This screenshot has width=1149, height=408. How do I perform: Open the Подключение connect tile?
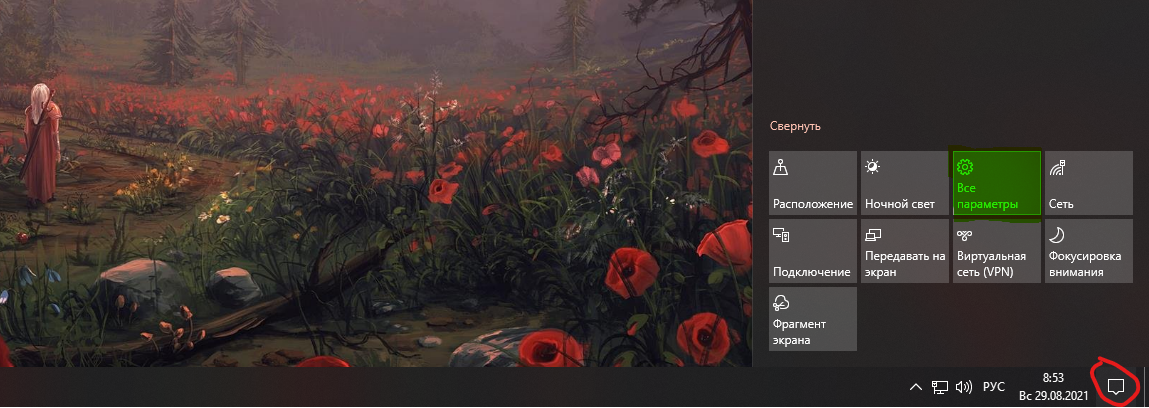(813, 251)
